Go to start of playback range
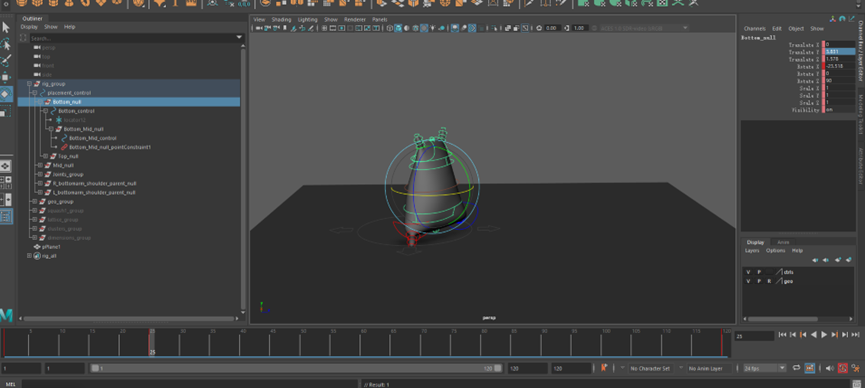The width and height of the screenshot is (865, 388). tap(782, 334)
